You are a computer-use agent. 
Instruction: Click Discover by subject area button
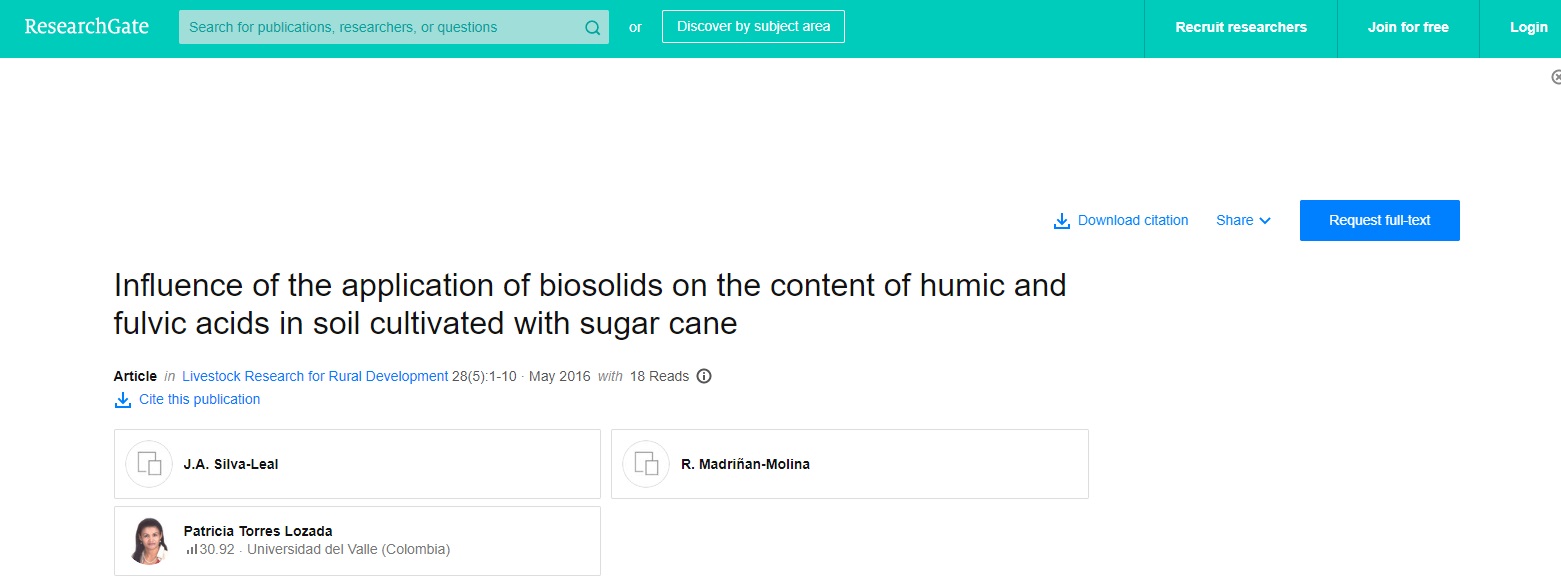click(753, 27)
